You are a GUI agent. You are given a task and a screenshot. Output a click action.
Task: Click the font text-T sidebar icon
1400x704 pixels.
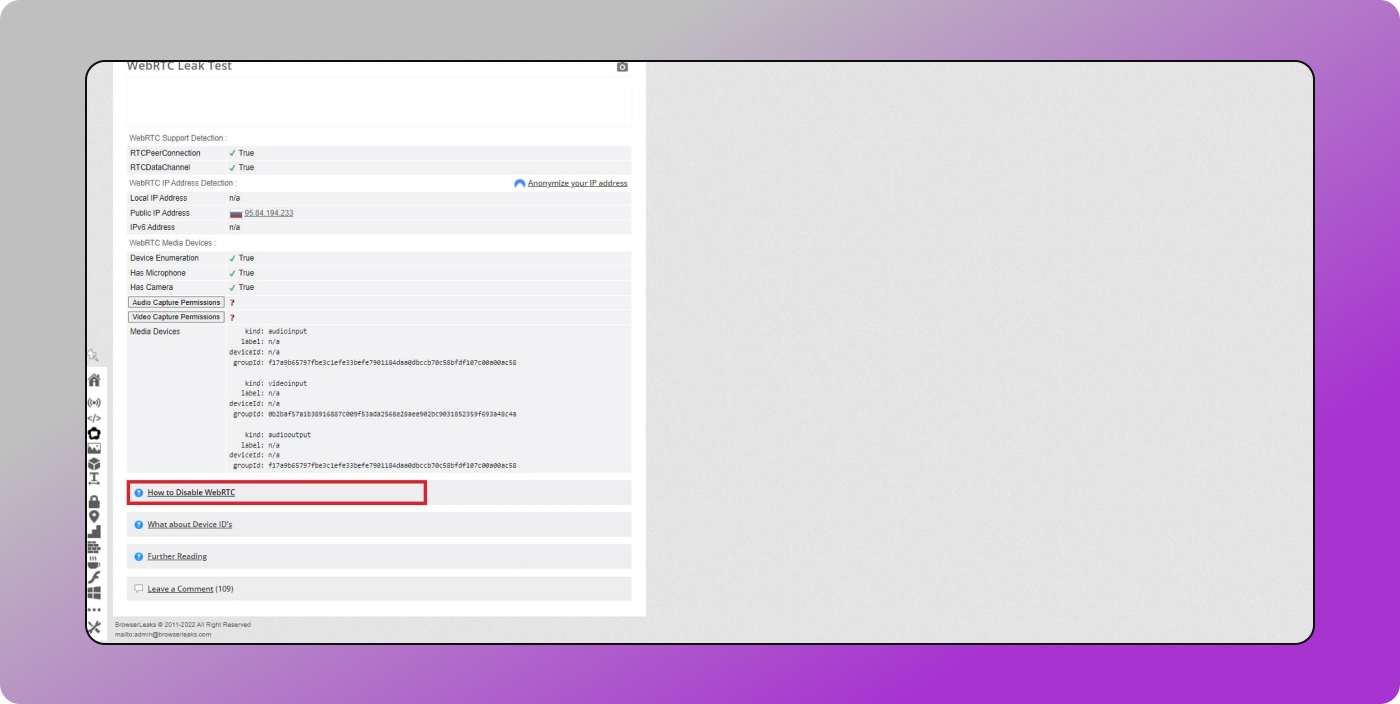click(x=94, y=479)
